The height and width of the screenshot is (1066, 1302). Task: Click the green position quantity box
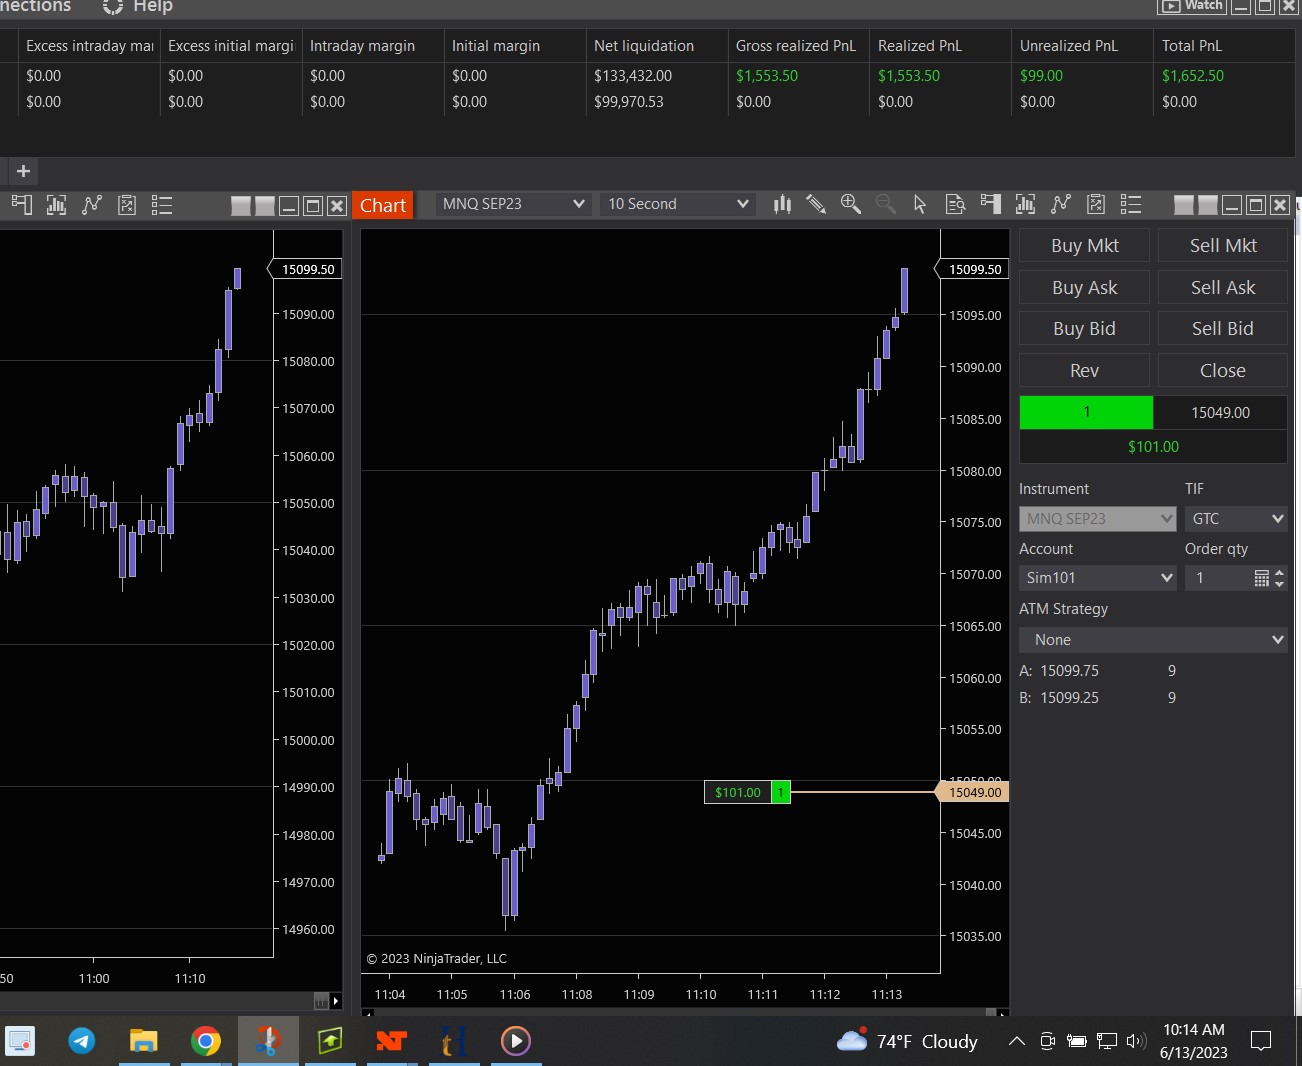click(1086, 412)
